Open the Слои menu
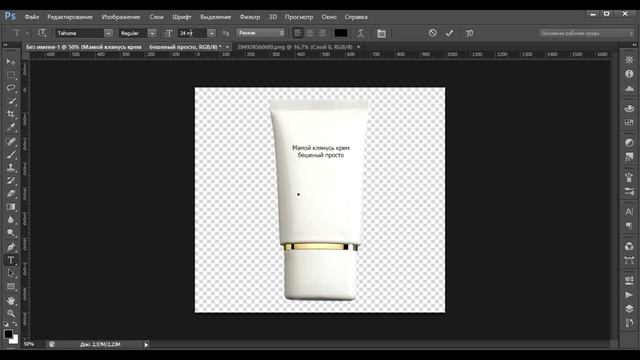The image size is (640, 360). point(156,17)
